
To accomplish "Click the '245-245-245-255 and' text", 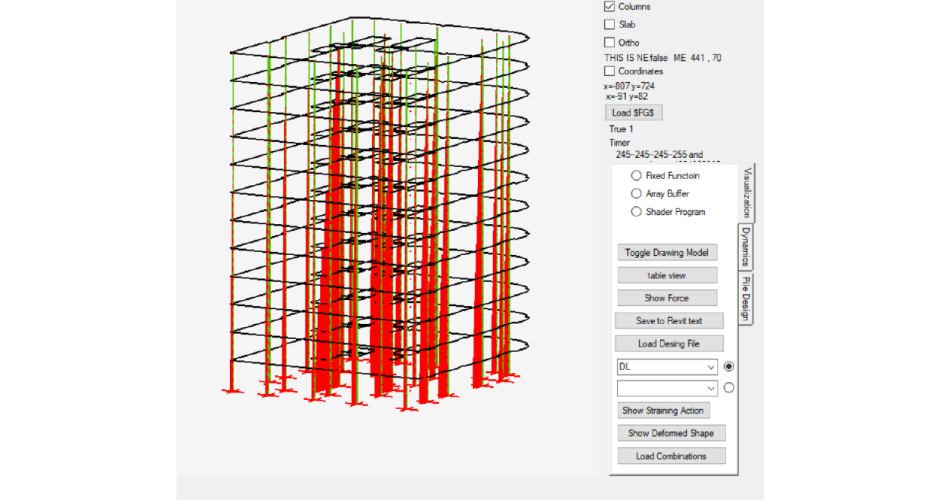I will tap(659, 155).
